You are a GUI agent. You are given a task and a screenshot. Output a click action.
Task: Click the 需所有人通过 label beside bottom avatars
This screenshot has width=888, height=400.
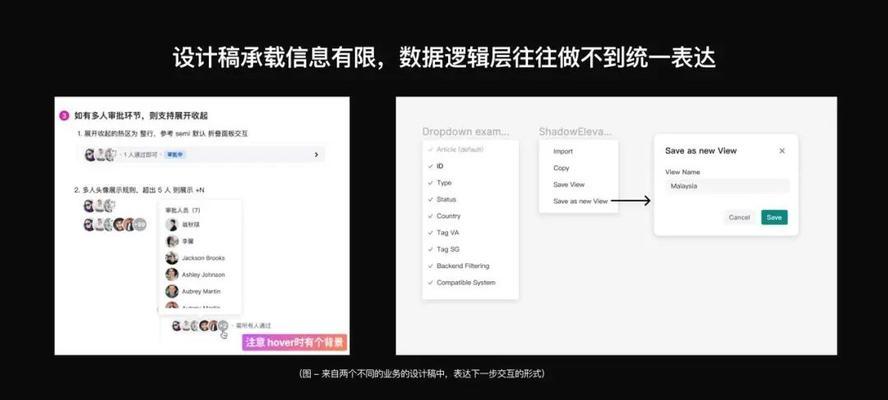pyautogui.click(x=254, y=326)
